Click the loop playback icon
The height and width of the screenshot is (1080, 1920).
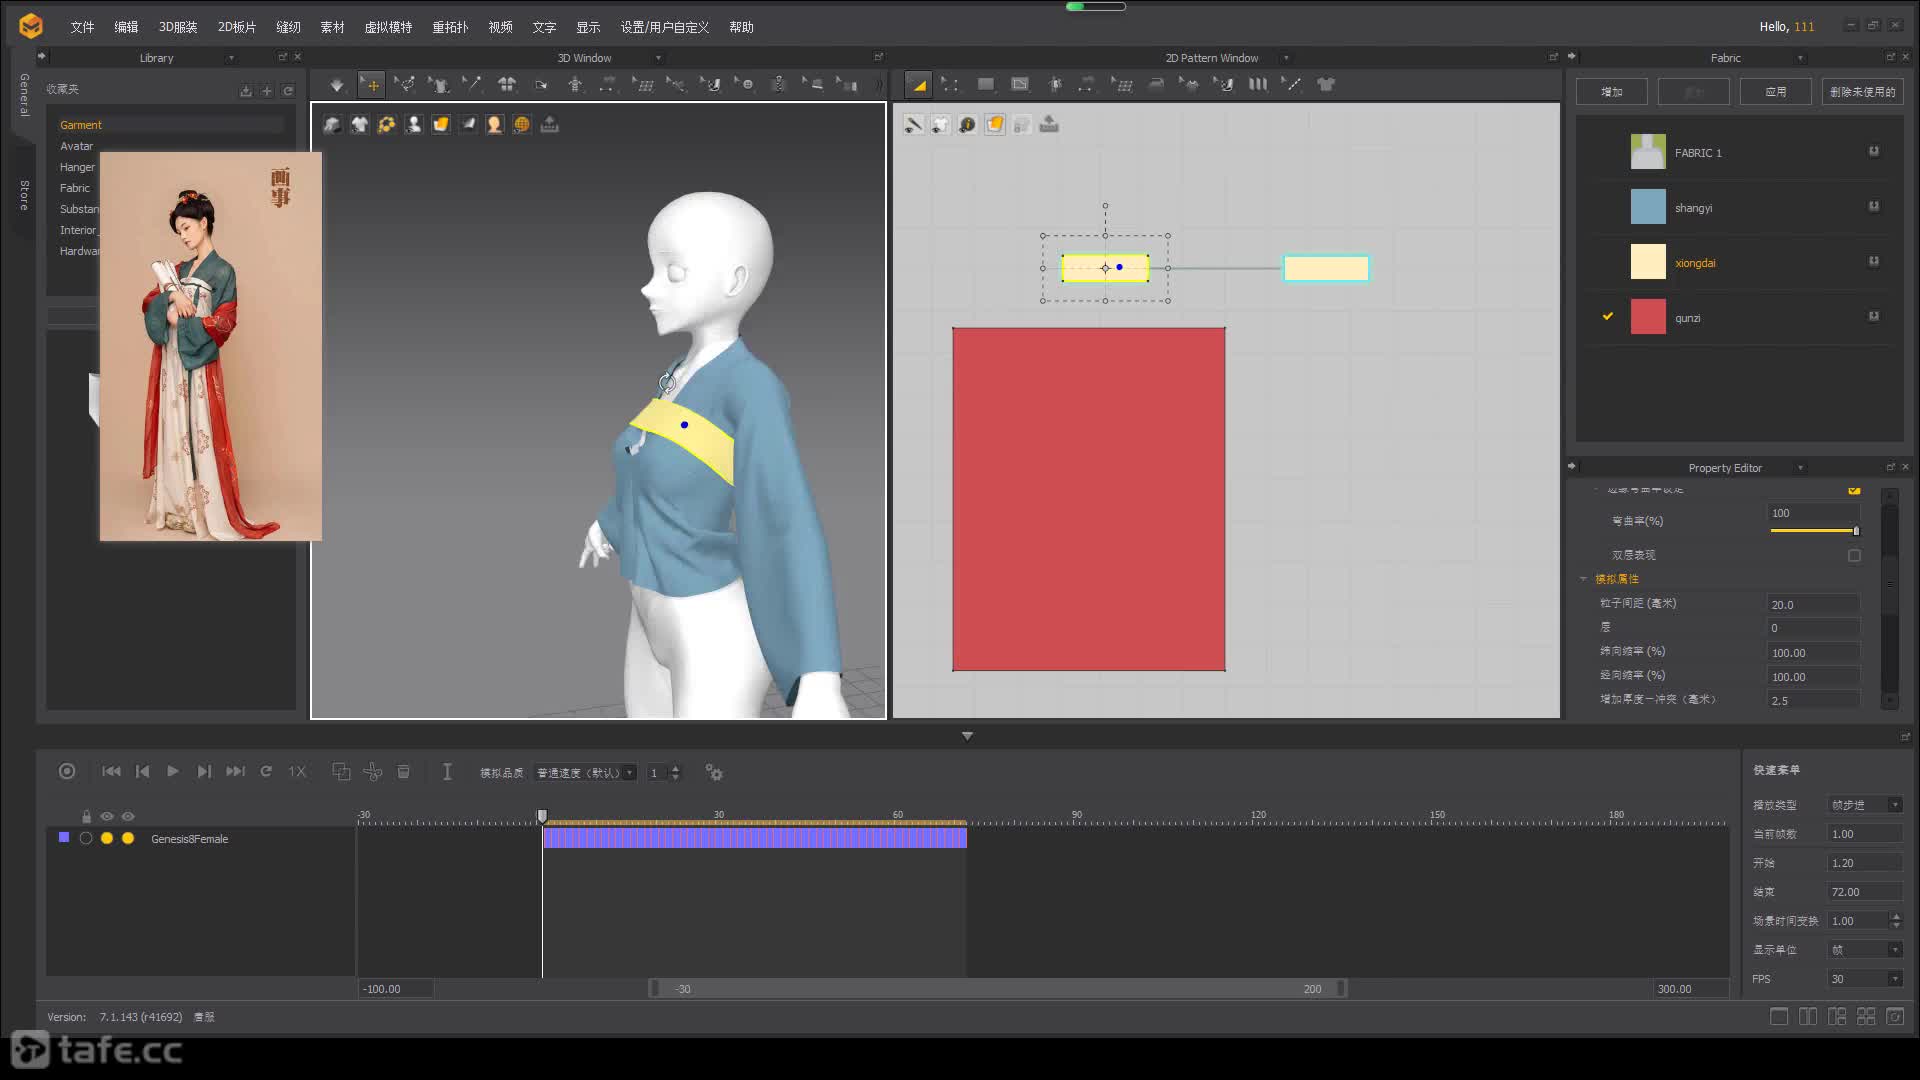point(266,771)
